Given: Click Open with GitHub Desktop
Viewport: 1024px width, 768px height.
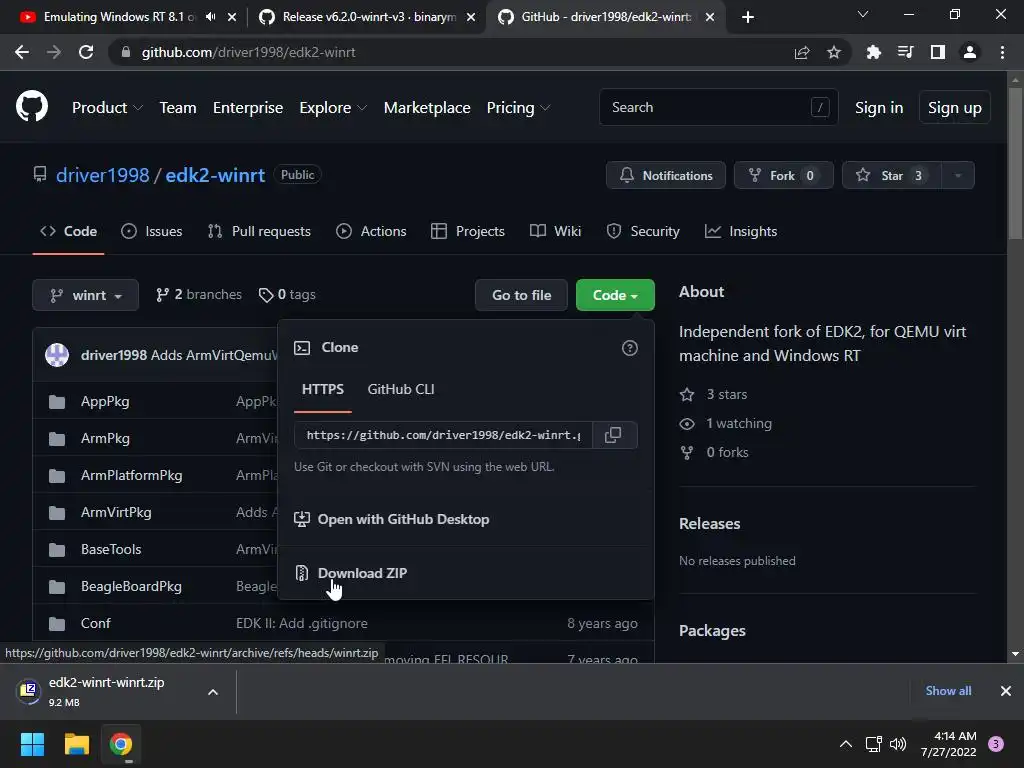Looking at the screenshot, I should 403,519.
